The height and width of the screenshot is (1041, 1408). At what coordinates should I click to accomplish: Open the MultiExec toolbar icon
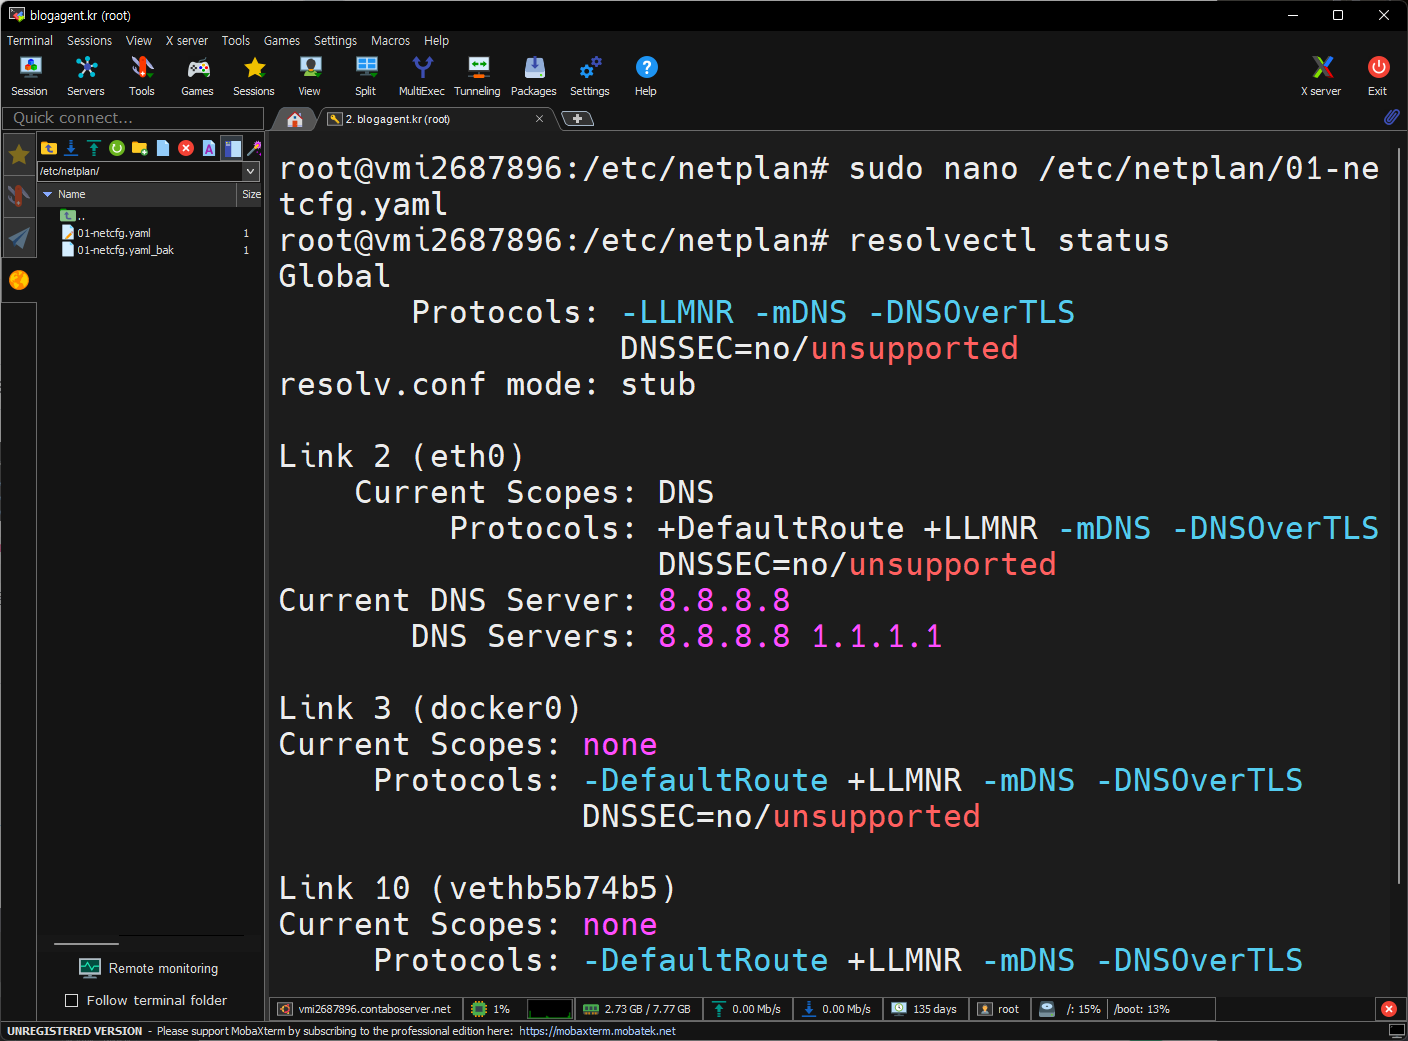pyautogui.click(x=422, y=76)
